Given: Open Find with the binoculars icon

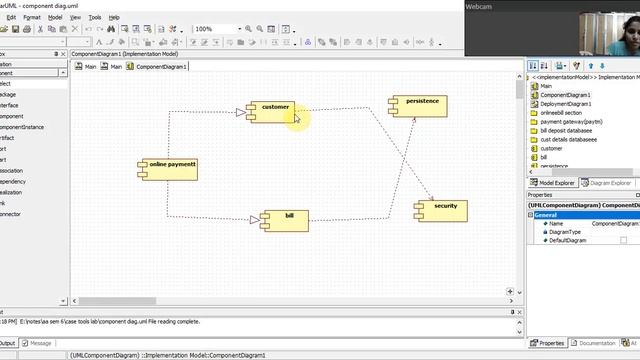Looking at the screenshot, I should pos(111,29).
